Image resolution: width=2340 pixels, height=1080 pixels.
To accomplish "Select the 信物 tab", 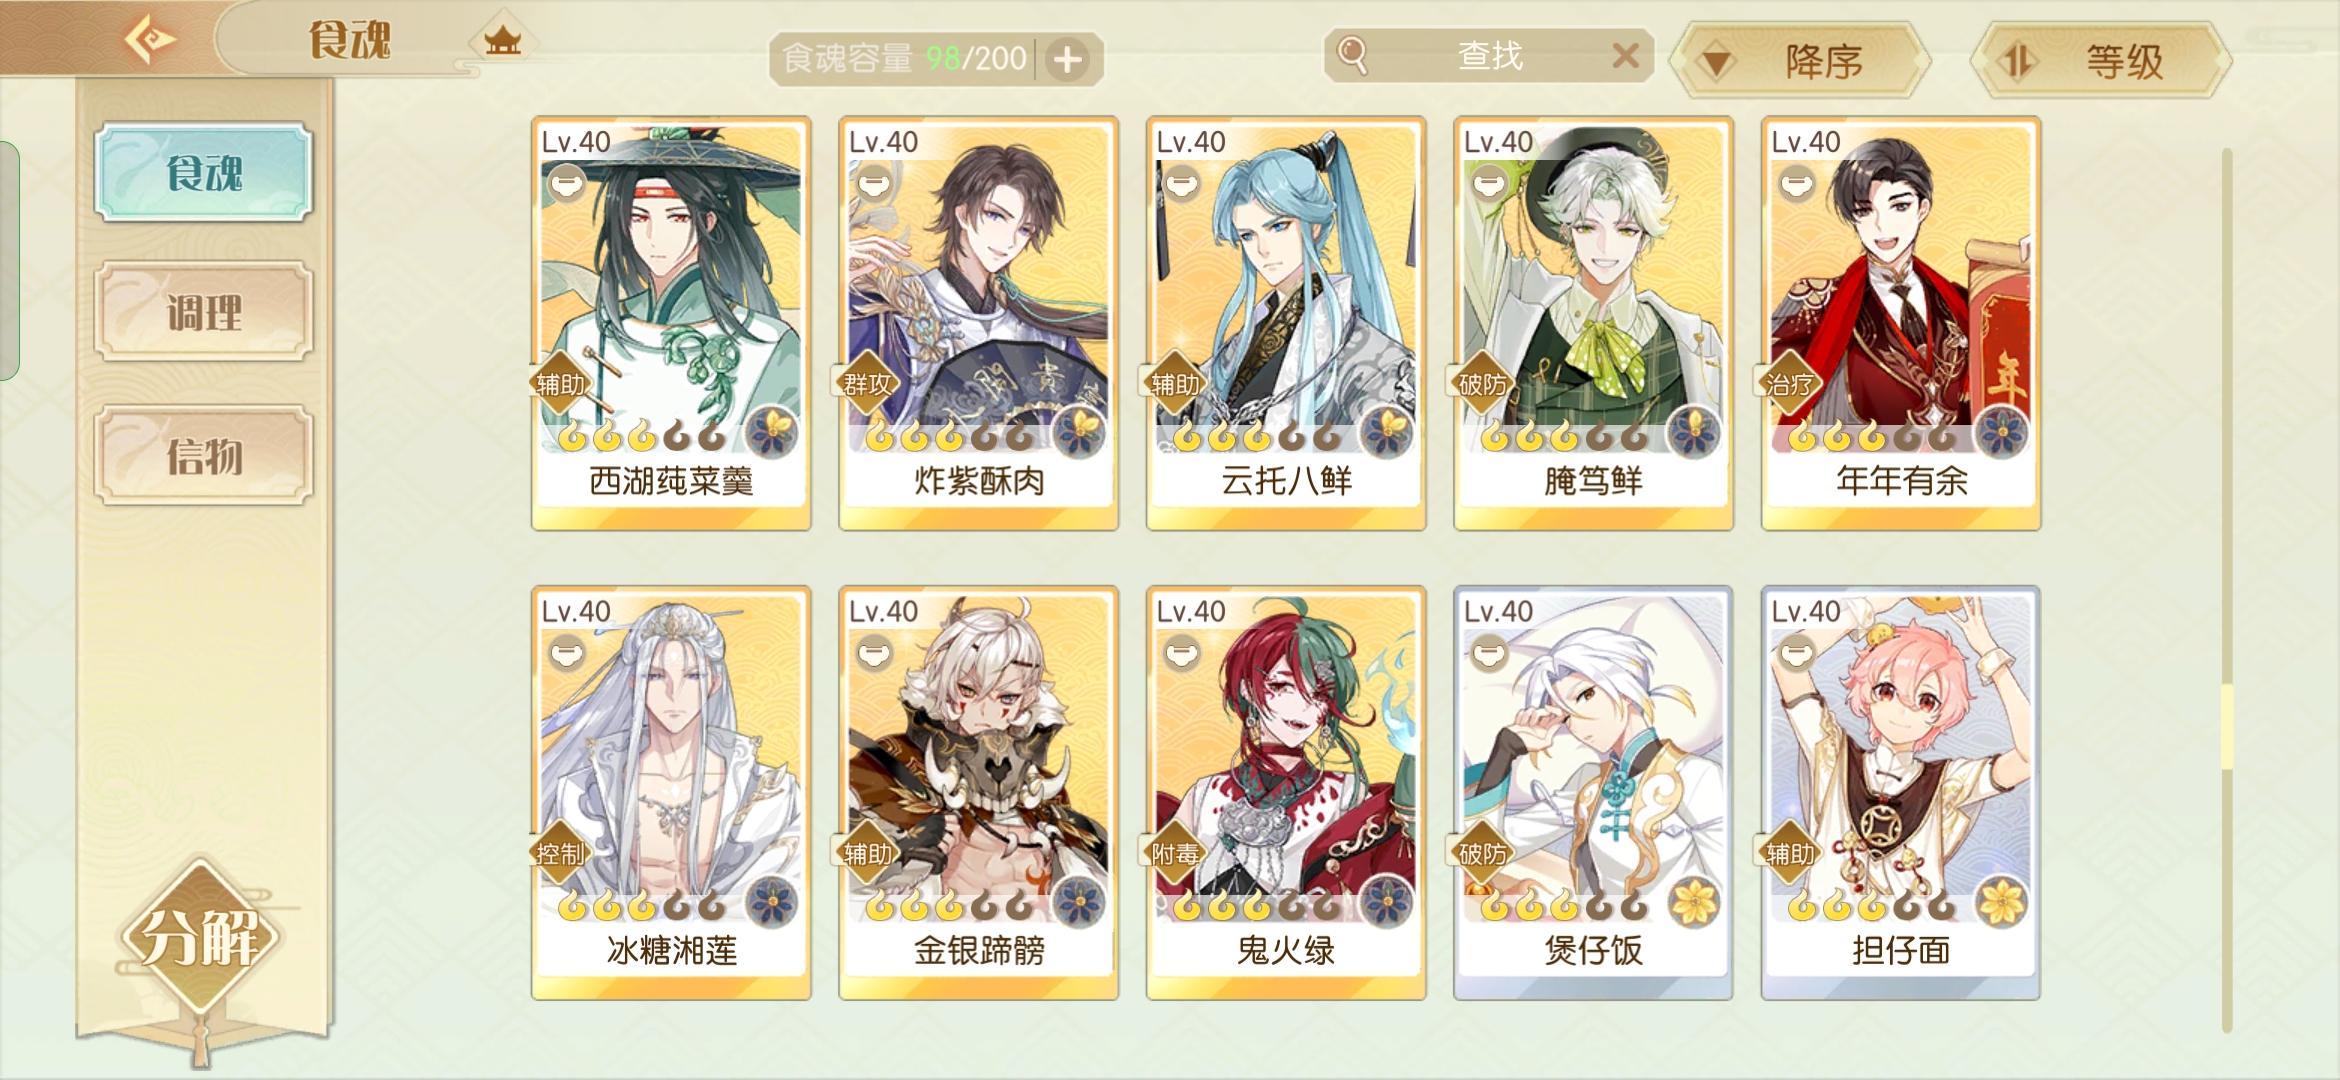I will 204,456.
